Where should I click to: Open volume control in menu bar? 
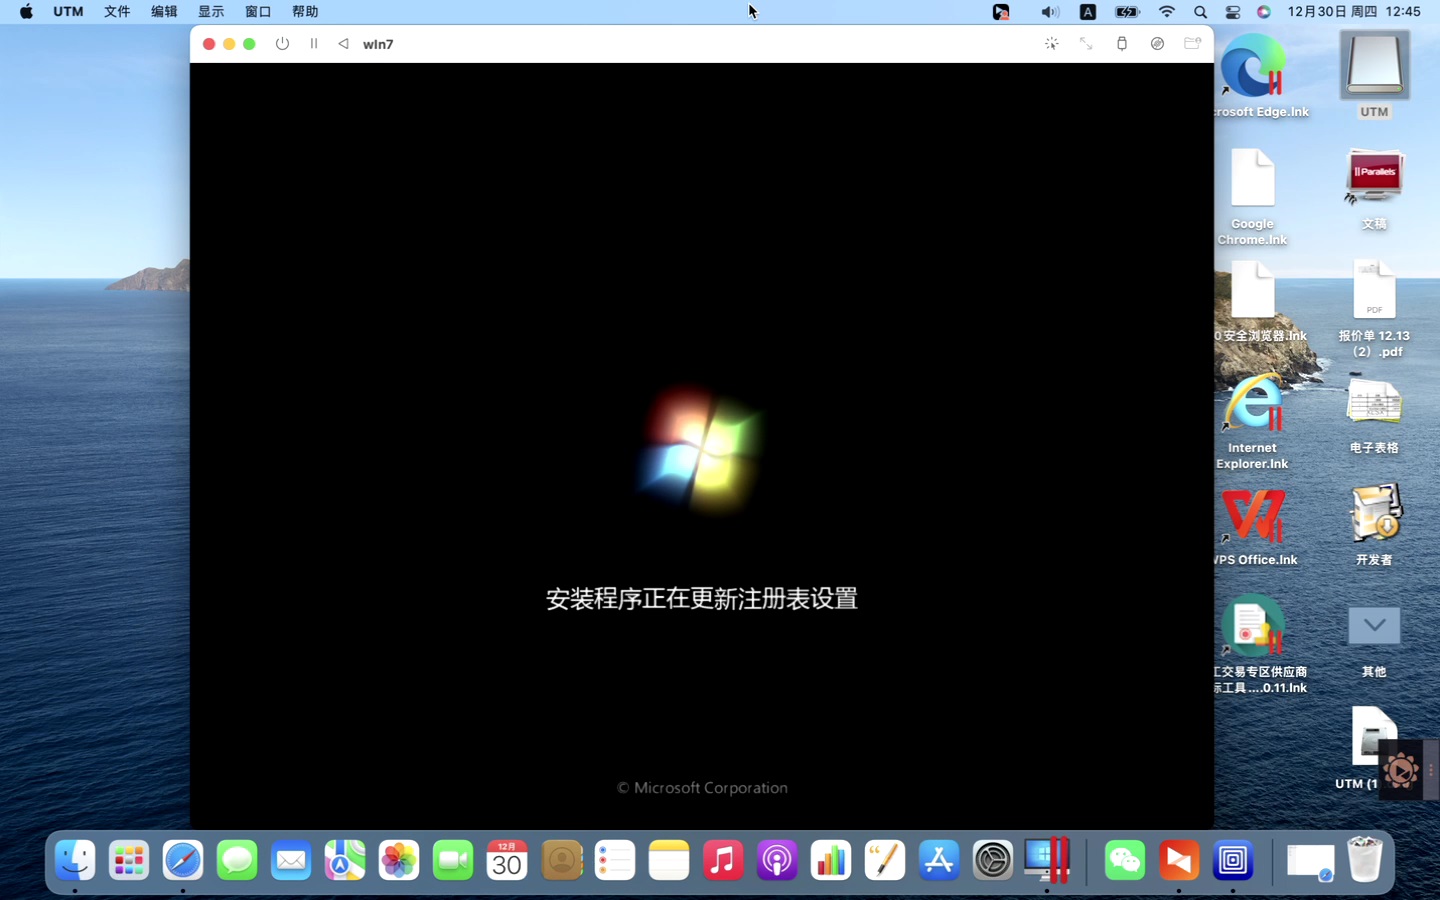[1049, 12]
